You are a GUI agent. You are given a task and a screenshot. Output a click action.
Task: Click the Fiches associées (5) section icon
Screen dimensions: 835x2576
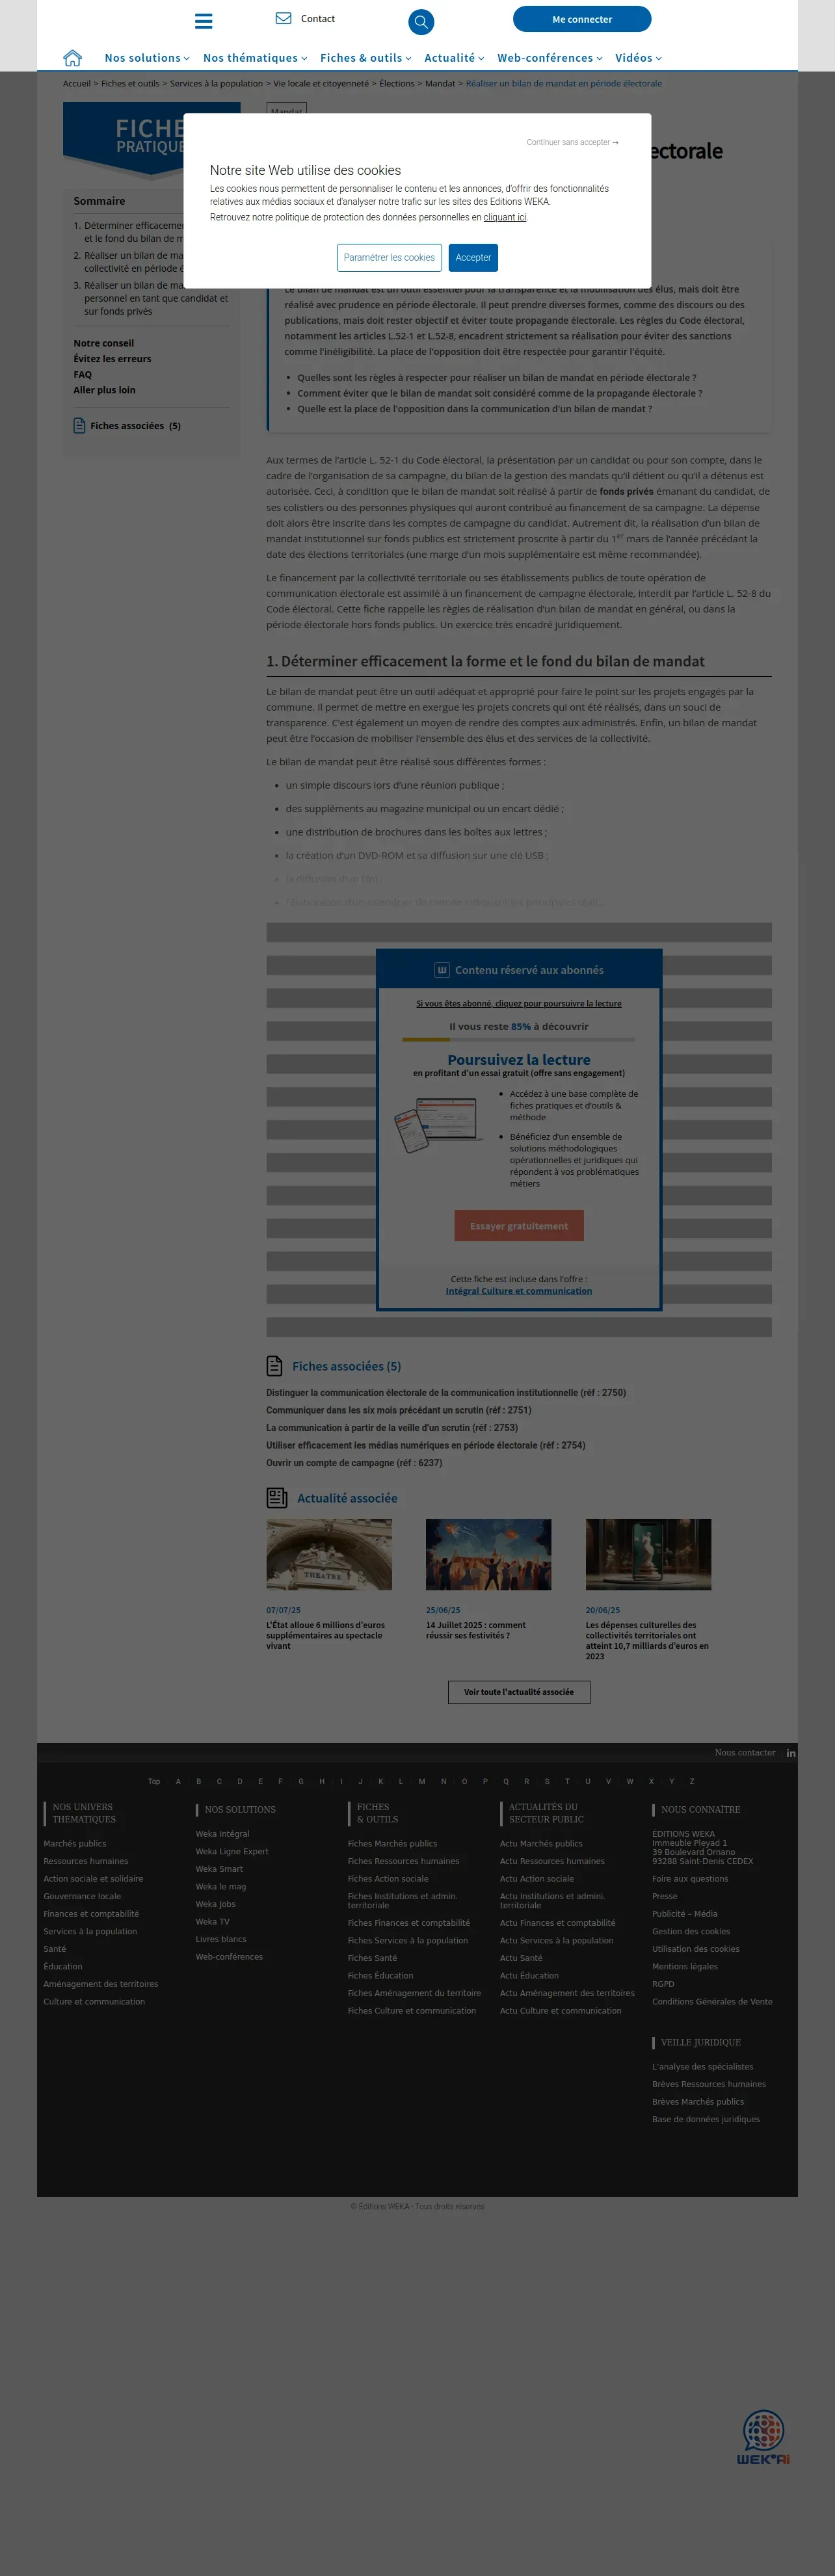(274, 1366)
